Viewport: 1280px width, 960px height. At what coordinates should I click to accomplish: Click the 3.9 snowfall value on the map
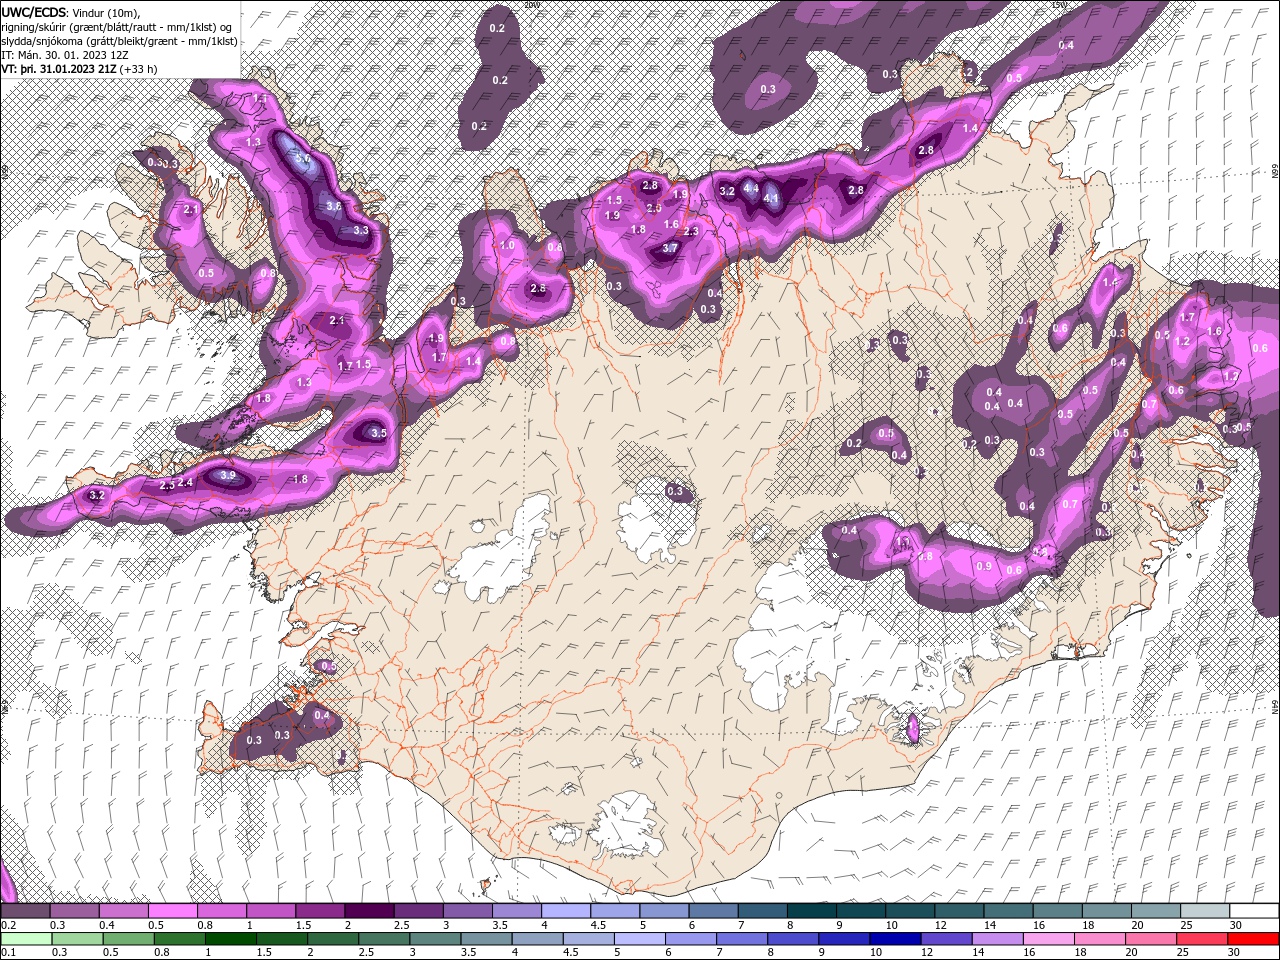pos(228,475)
